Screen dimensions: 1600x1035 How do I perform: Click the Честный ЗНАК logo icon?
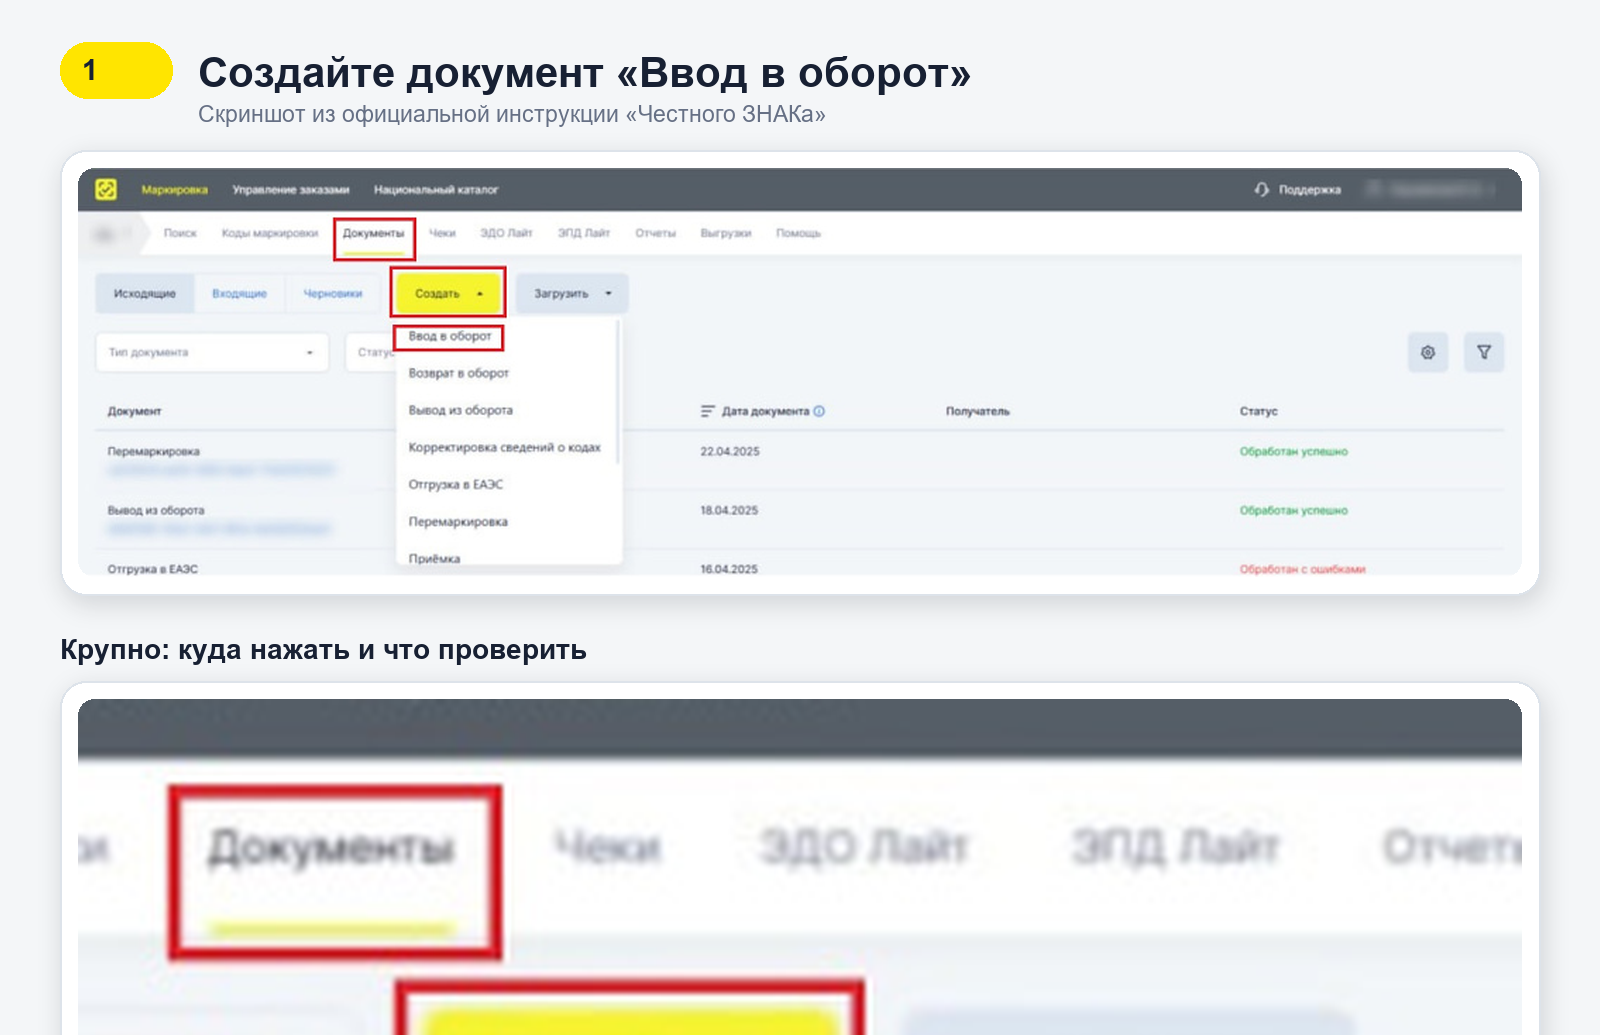106,189
